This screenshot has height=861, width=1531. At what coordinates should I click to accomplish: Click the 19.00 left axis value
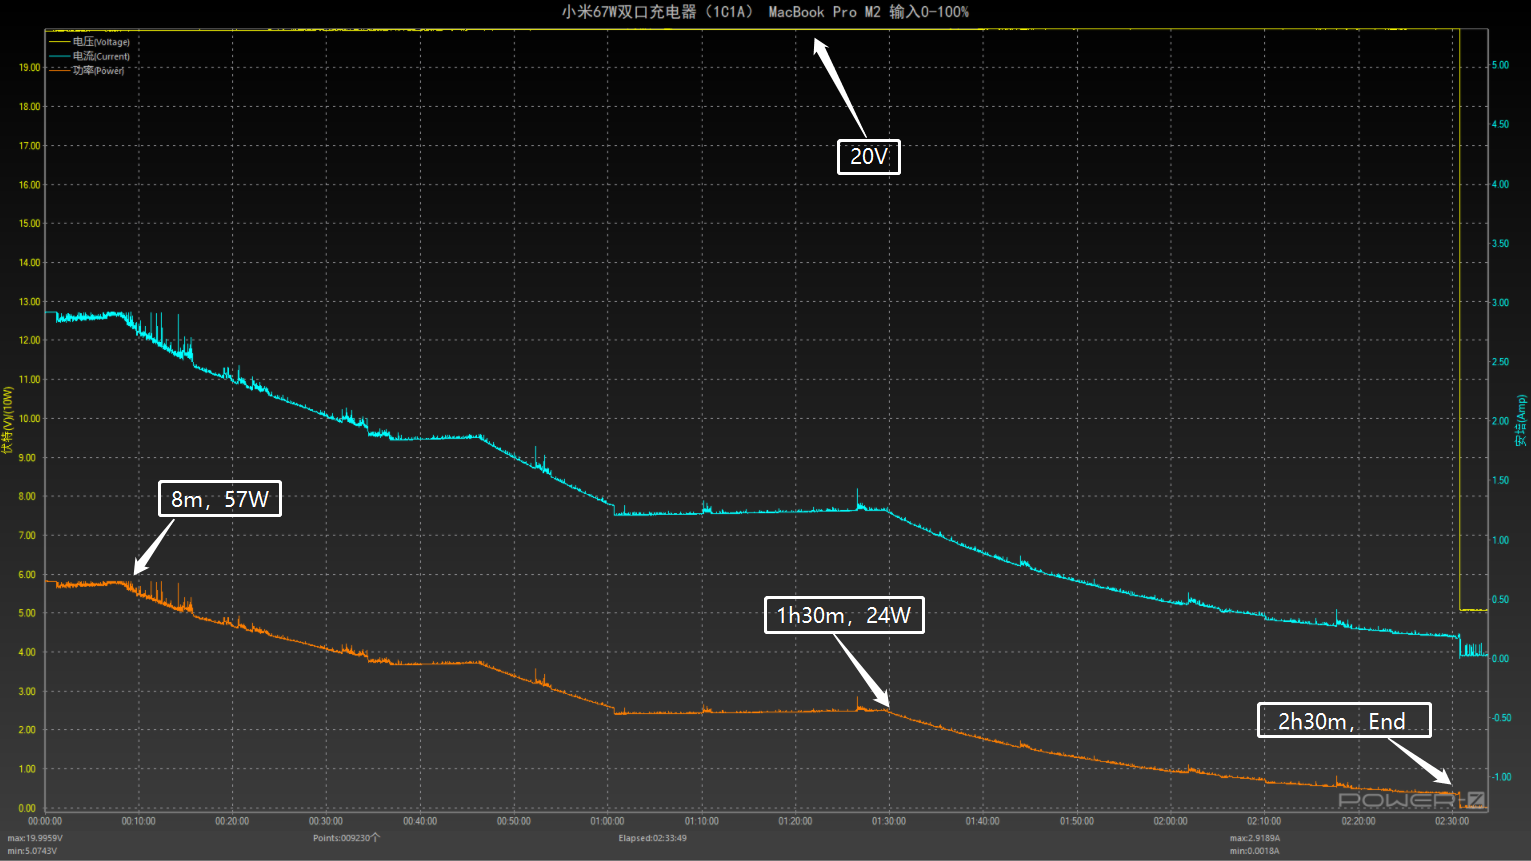[29, 68]
